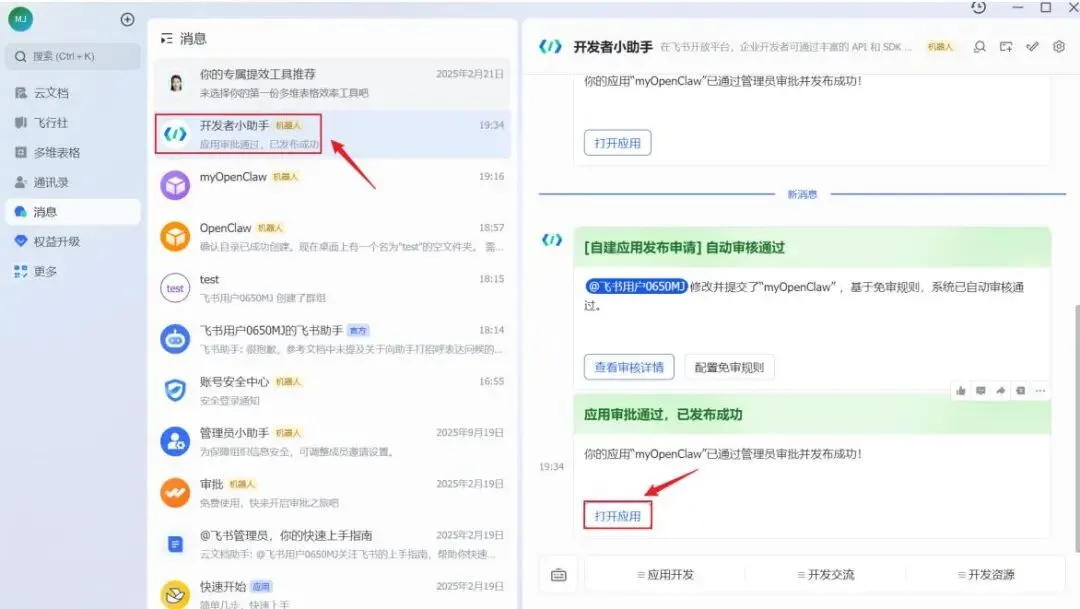Open 账号安全中心 conversation

tap(333, 390)
